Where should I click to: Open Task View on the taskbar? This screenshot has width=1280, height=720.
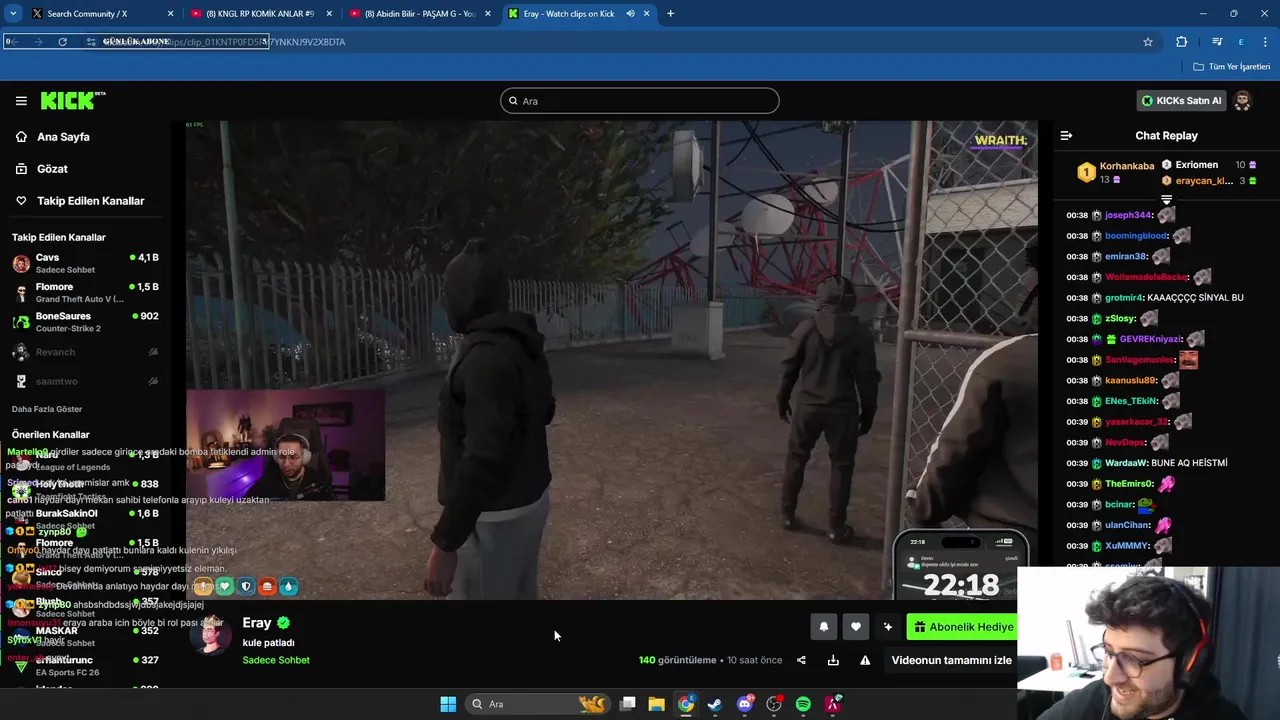pyautogui.click(x=628, y=704)
